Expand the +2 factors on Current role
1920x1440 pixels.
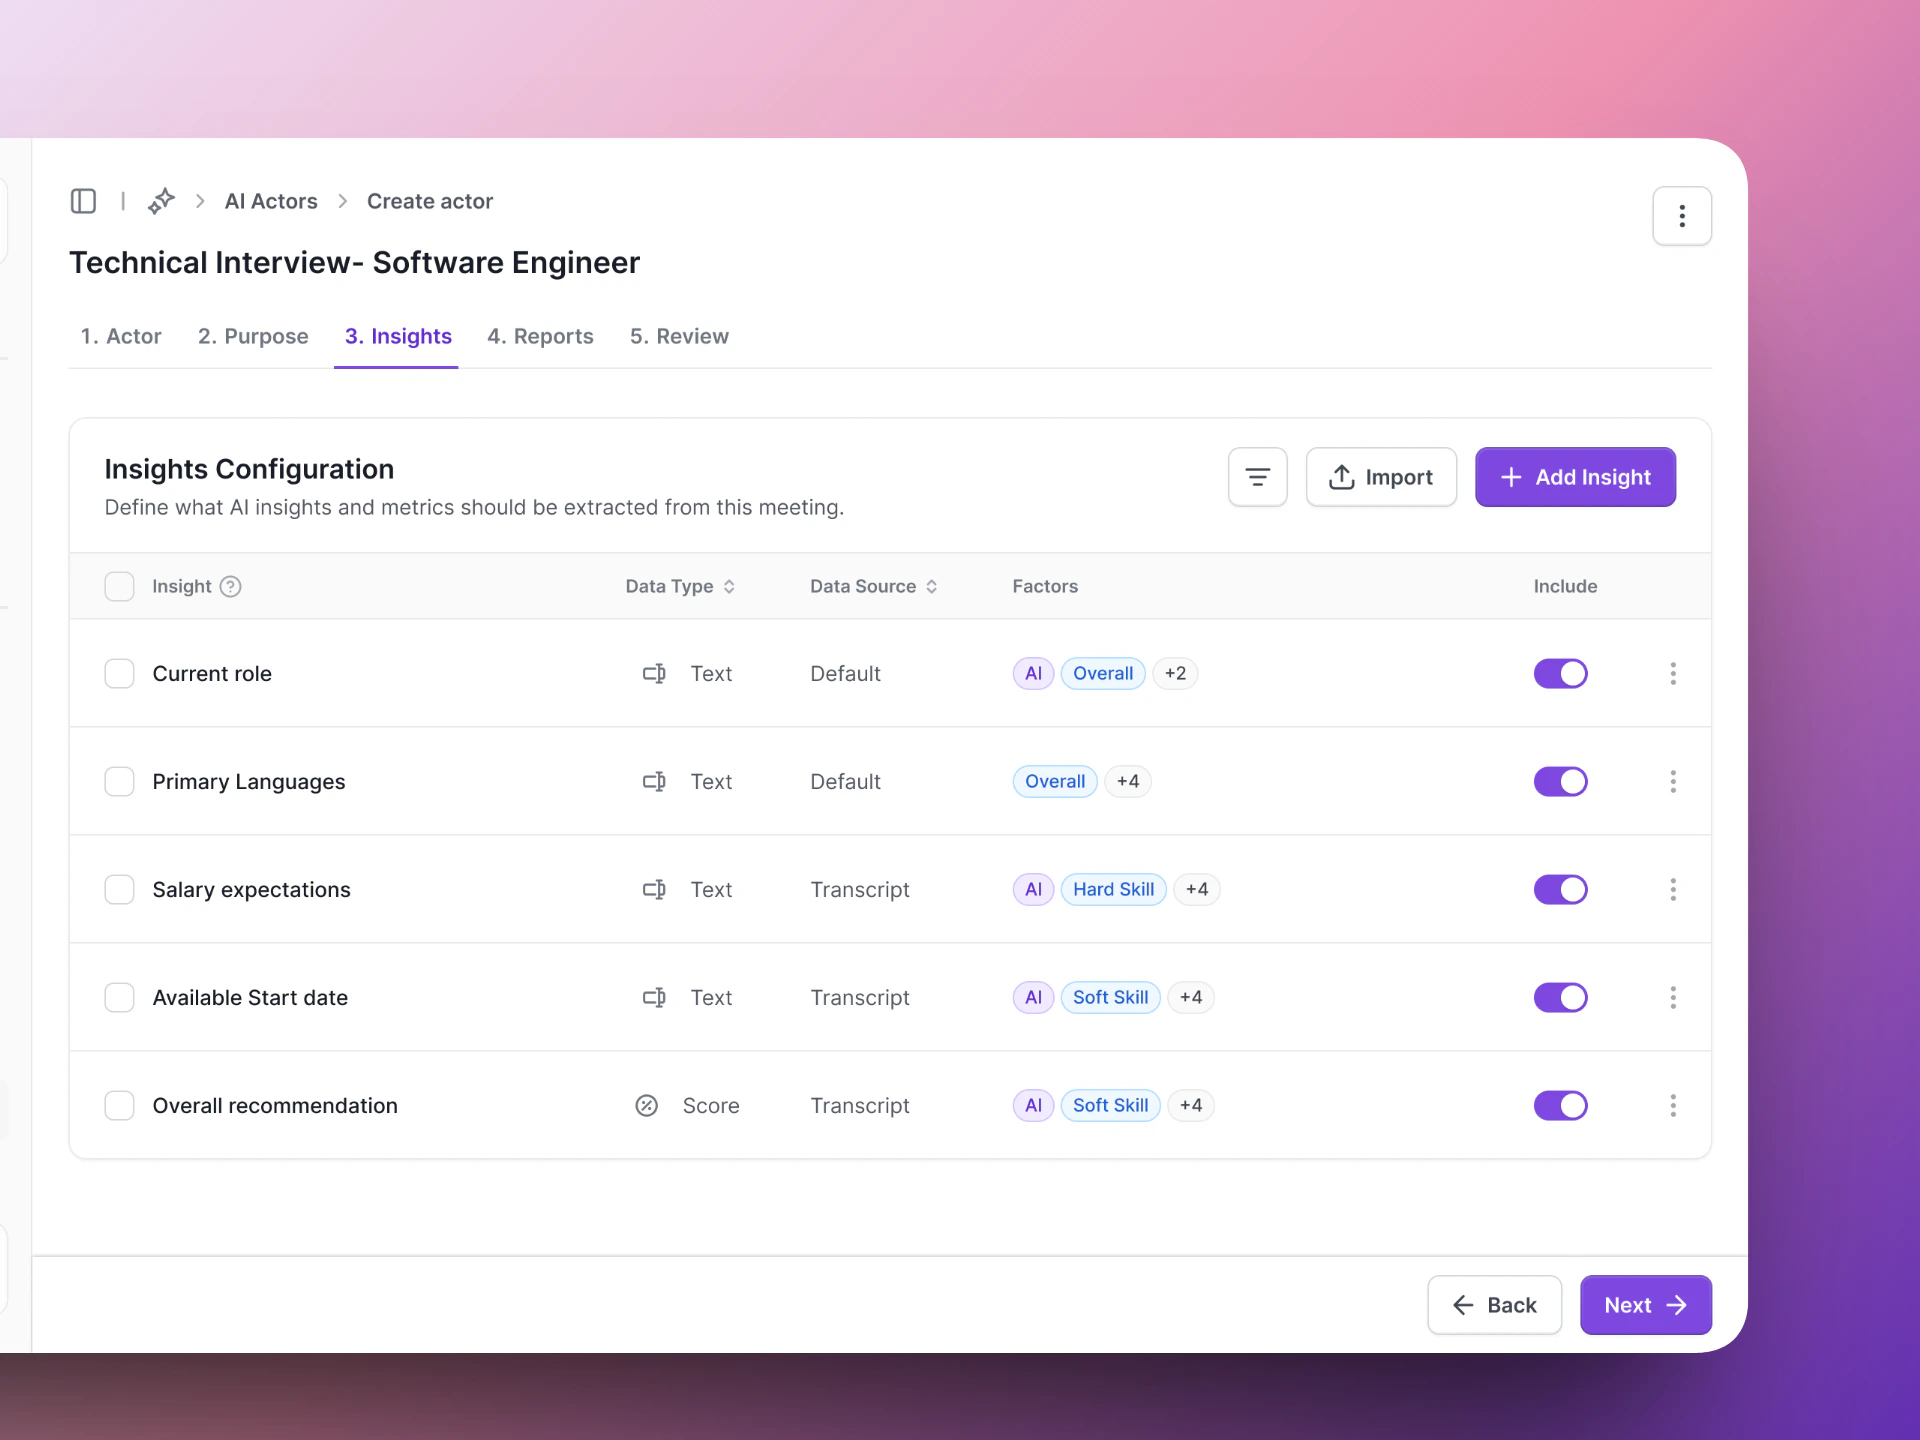pyautogui.click(x=1175, y=674)
